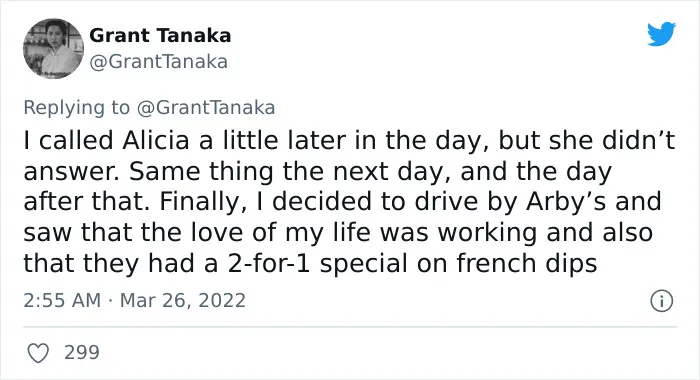Viewport: 700px width, 380px height.
Task: Open the @GrantTanaka handle below the name
Action: pos(158,62)
